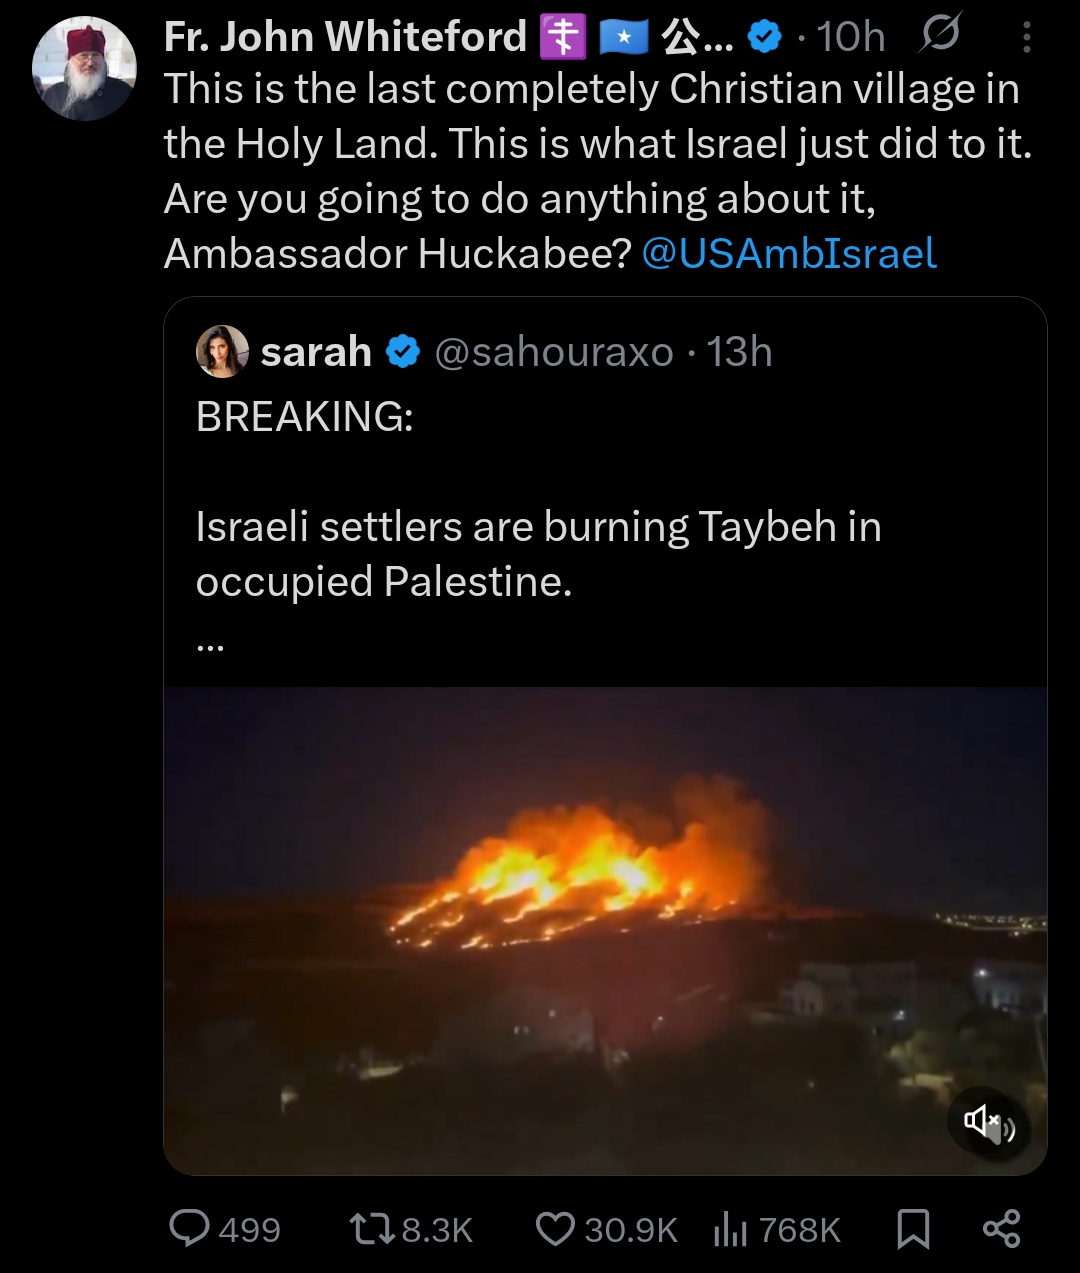Screen dimensions: 1080x1273
Task: Follow the @USAmbIsrael mention link
Action: pos(789,254)
